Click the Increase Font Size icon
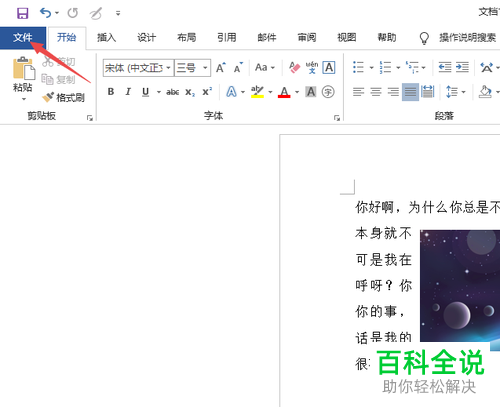500x407 pixels. [x=221, y=68]
